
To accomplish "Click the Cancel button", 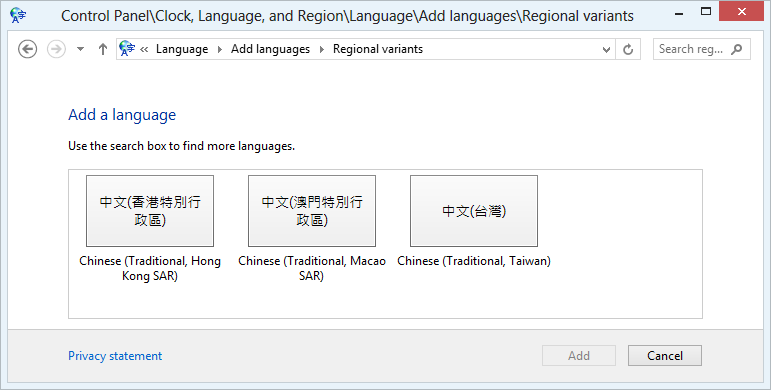I will (x=665, y=356).
